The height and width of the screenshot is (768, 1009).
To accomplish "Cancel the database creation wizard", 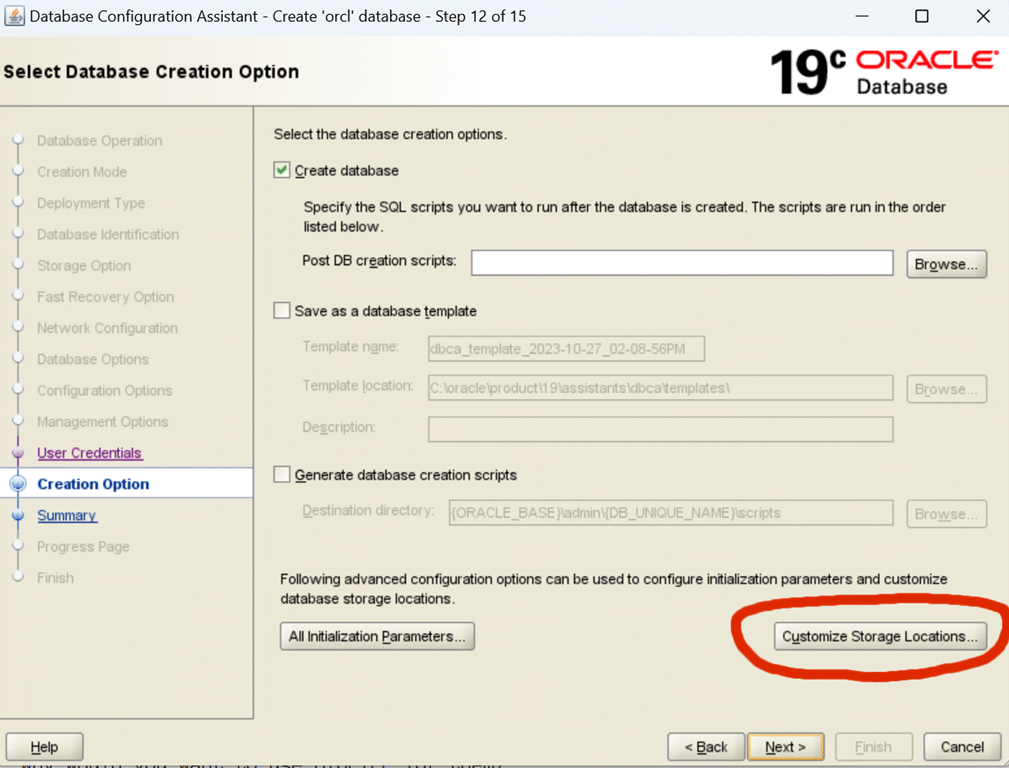I will 961,747.
